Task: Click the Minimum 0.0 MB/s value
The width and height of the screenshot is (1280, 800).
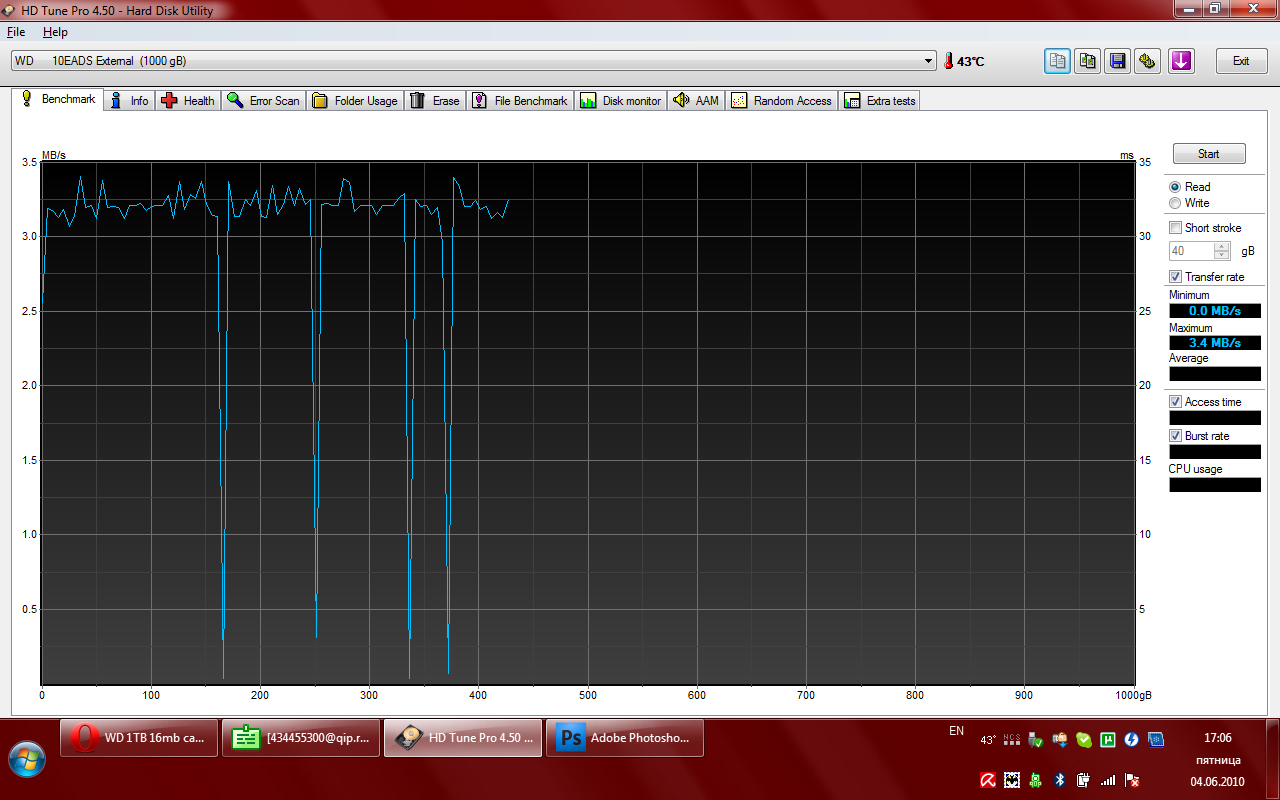Action: click(x=1215, y=311)
